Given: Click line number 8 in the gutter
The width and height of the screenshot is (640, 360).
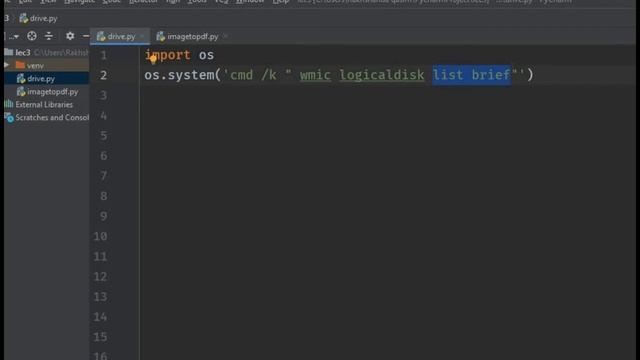Looking at the screenshot, I should click(104, 196).
